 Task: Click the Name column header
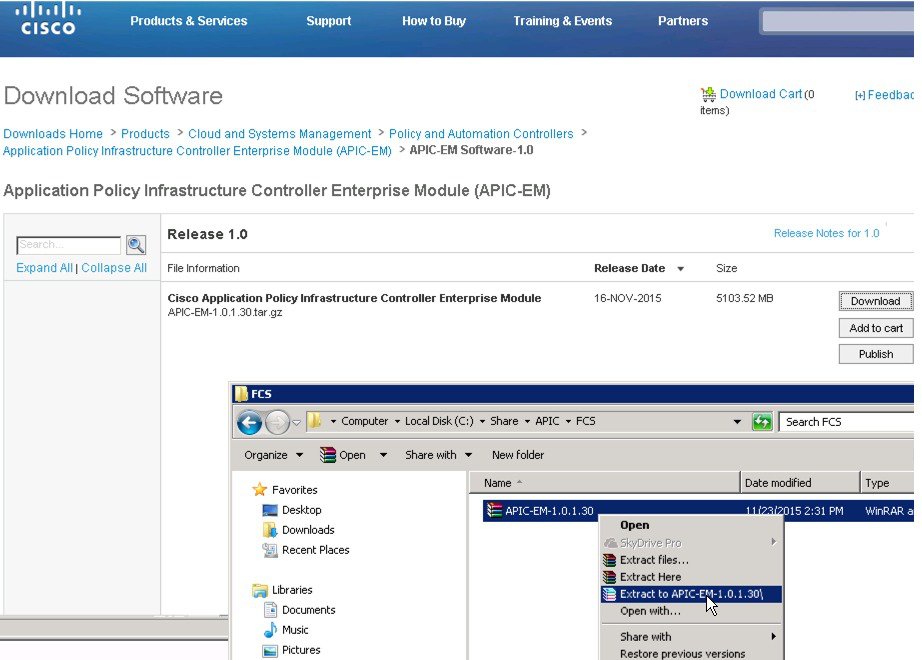coord(604,483)
